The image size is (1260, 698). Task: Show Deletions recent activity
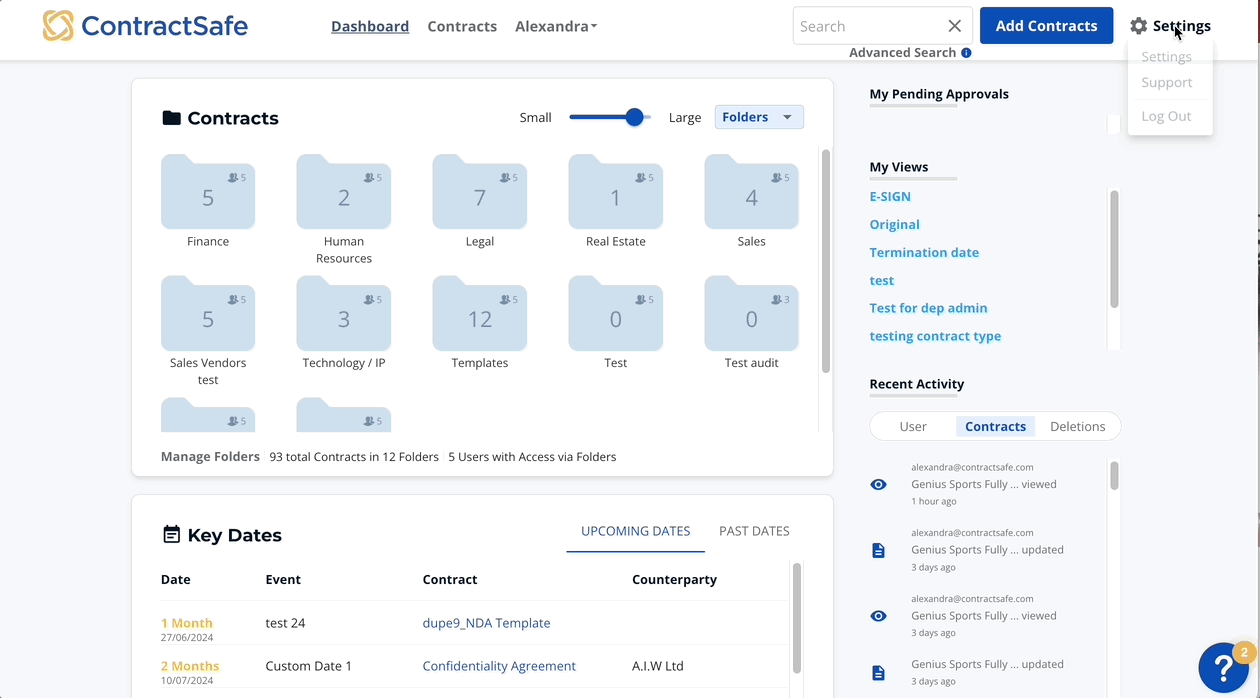(1078, 426)
